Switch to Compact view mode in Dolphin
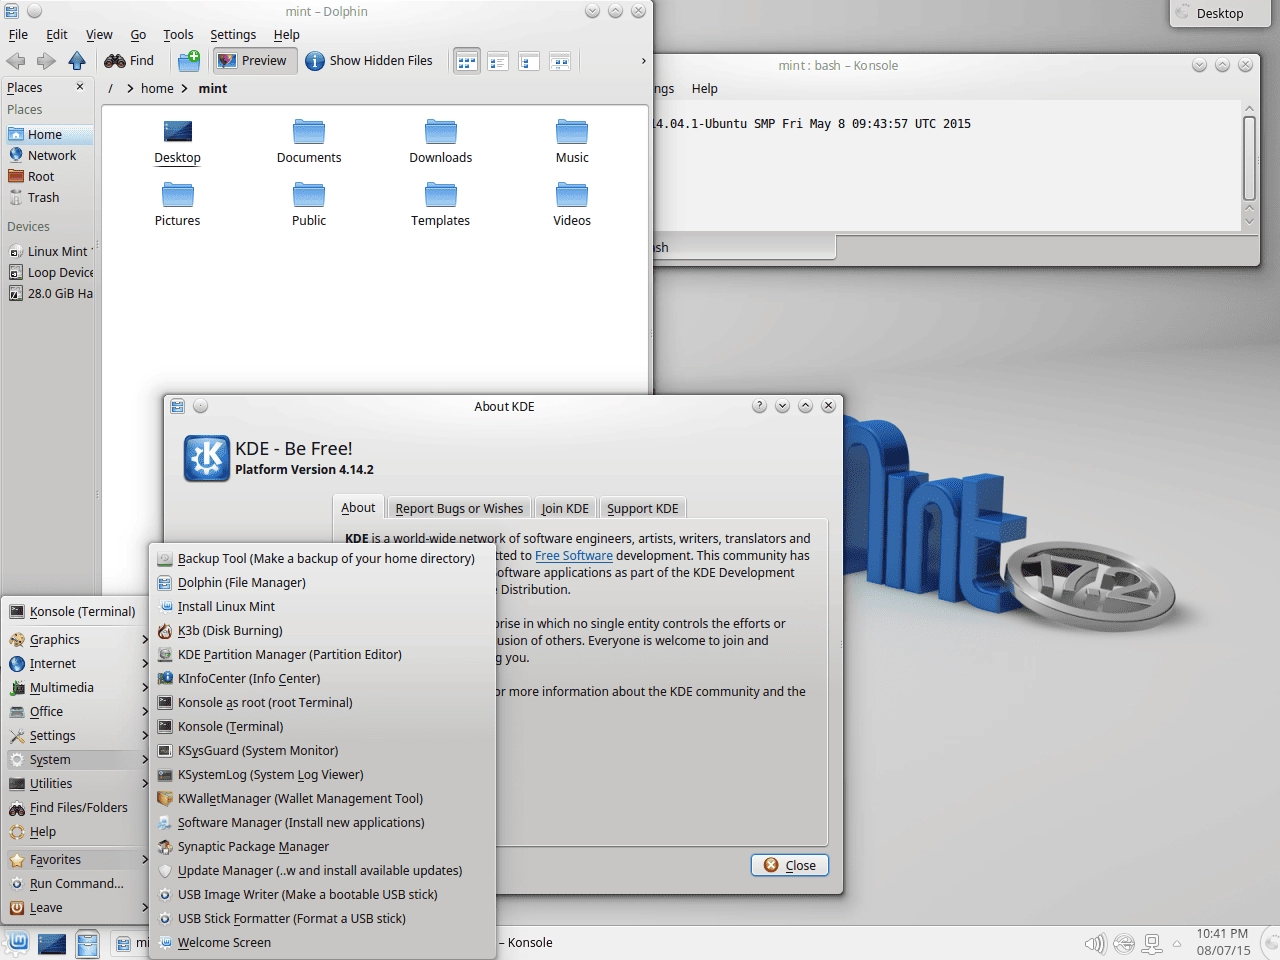 [x=498, y=61]
